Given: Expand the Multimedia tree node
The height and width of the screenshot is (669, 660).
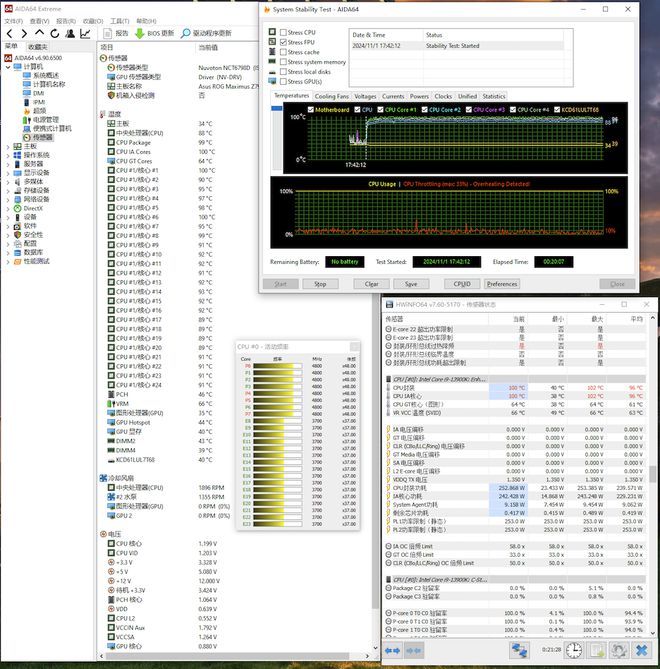Looking at the screenshot, I should coord(8,182).
